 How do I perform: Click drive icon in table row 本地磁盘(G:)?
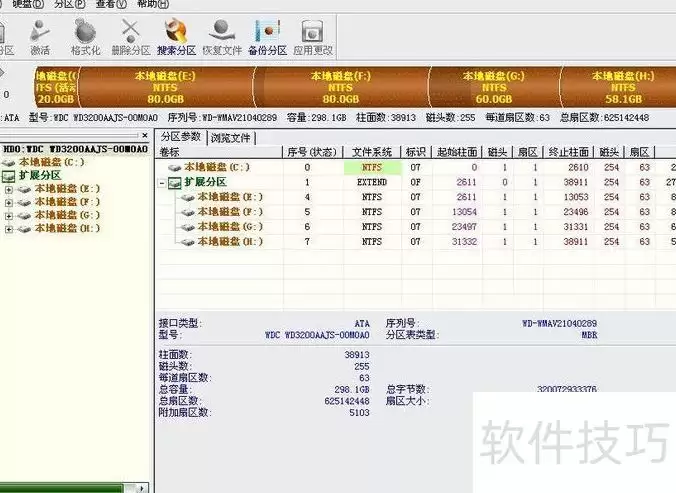(x=188, y=228)
